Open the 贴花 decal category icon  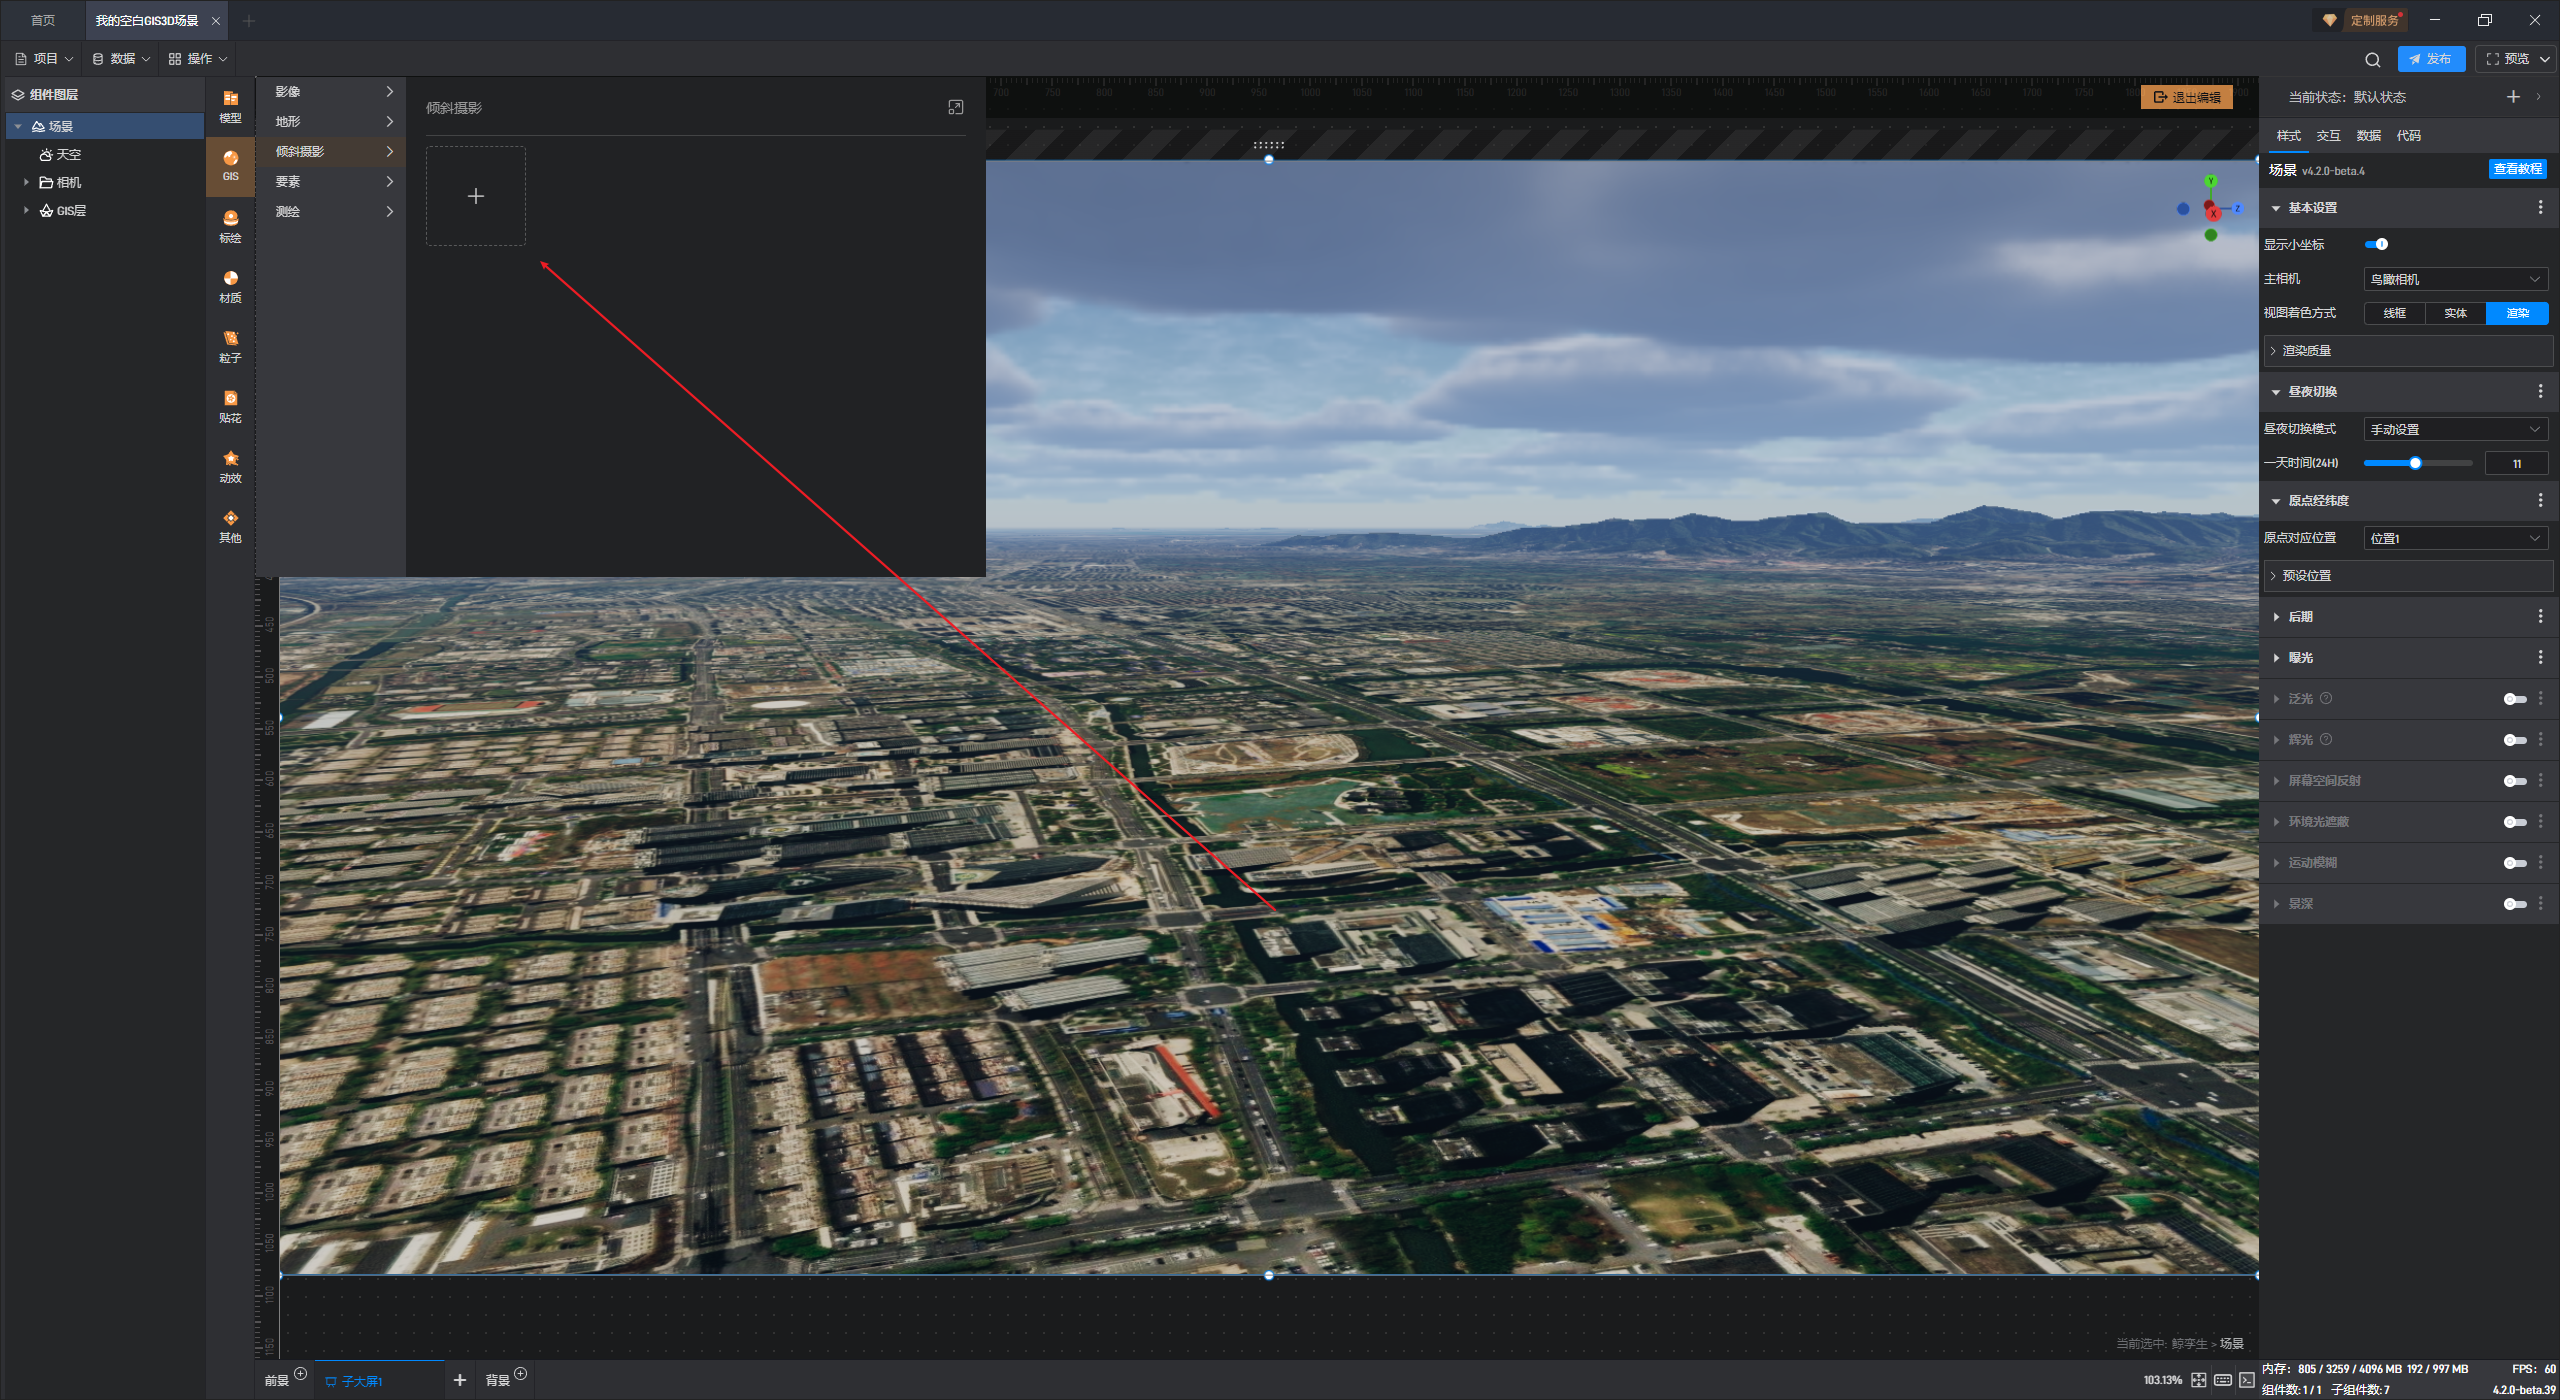[230, 406]
